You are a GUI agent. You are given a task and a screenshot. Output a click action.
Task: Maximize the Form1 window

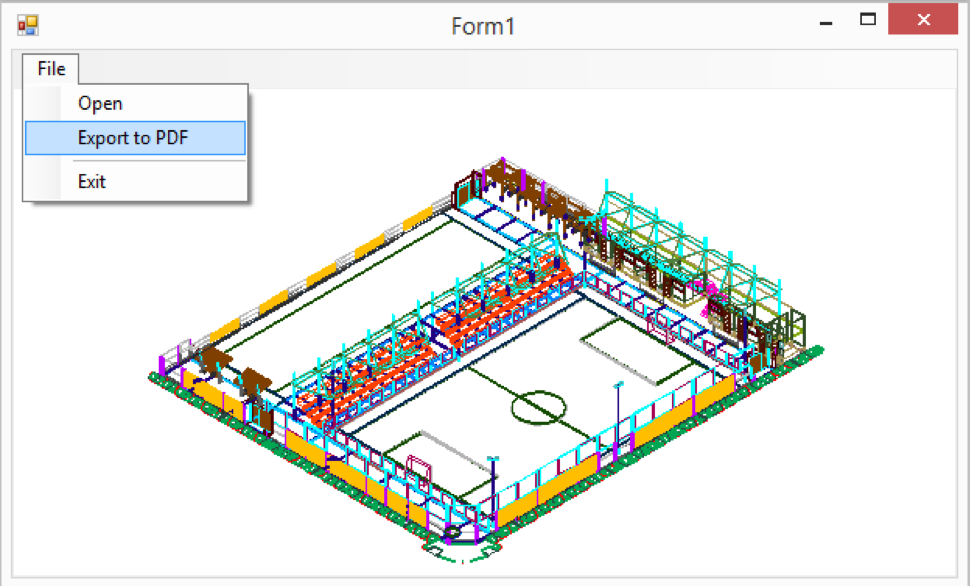(x=868, y=20)
